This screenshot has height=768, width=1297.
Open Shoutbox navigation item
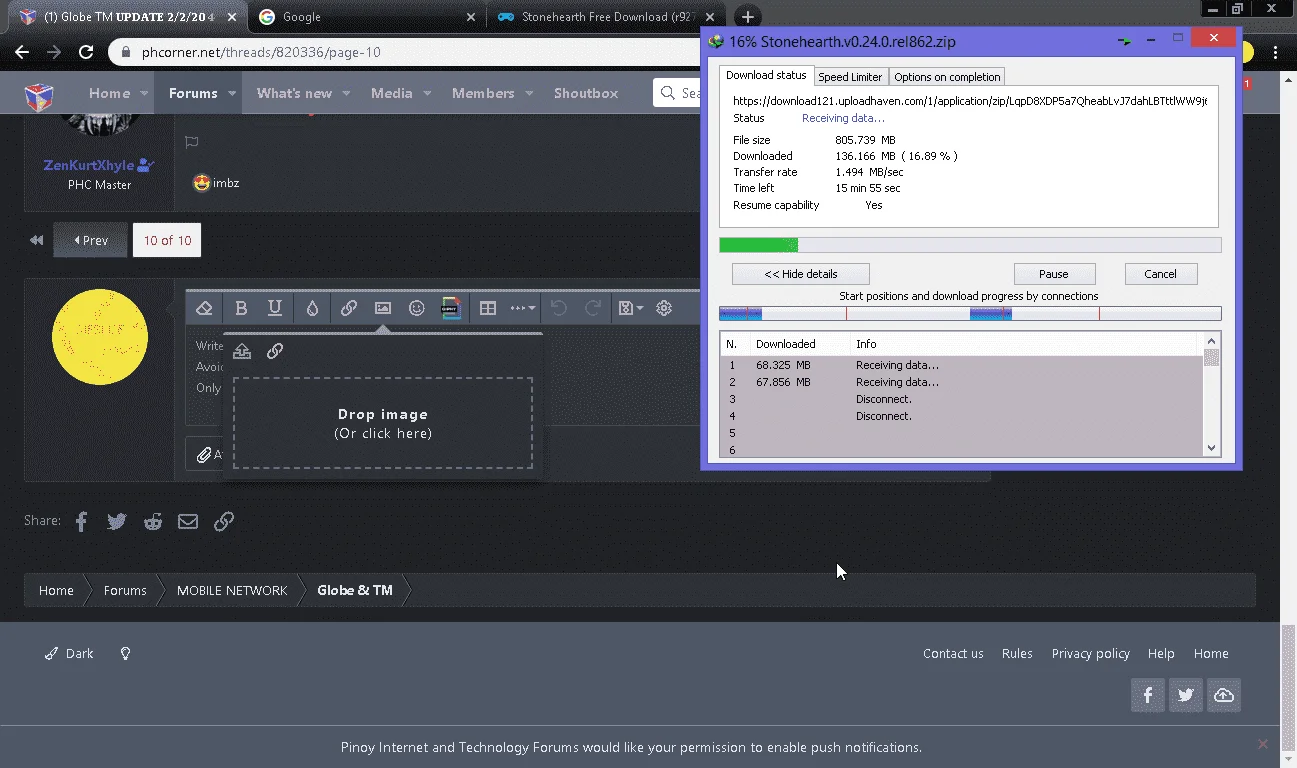tap(586, 93)
